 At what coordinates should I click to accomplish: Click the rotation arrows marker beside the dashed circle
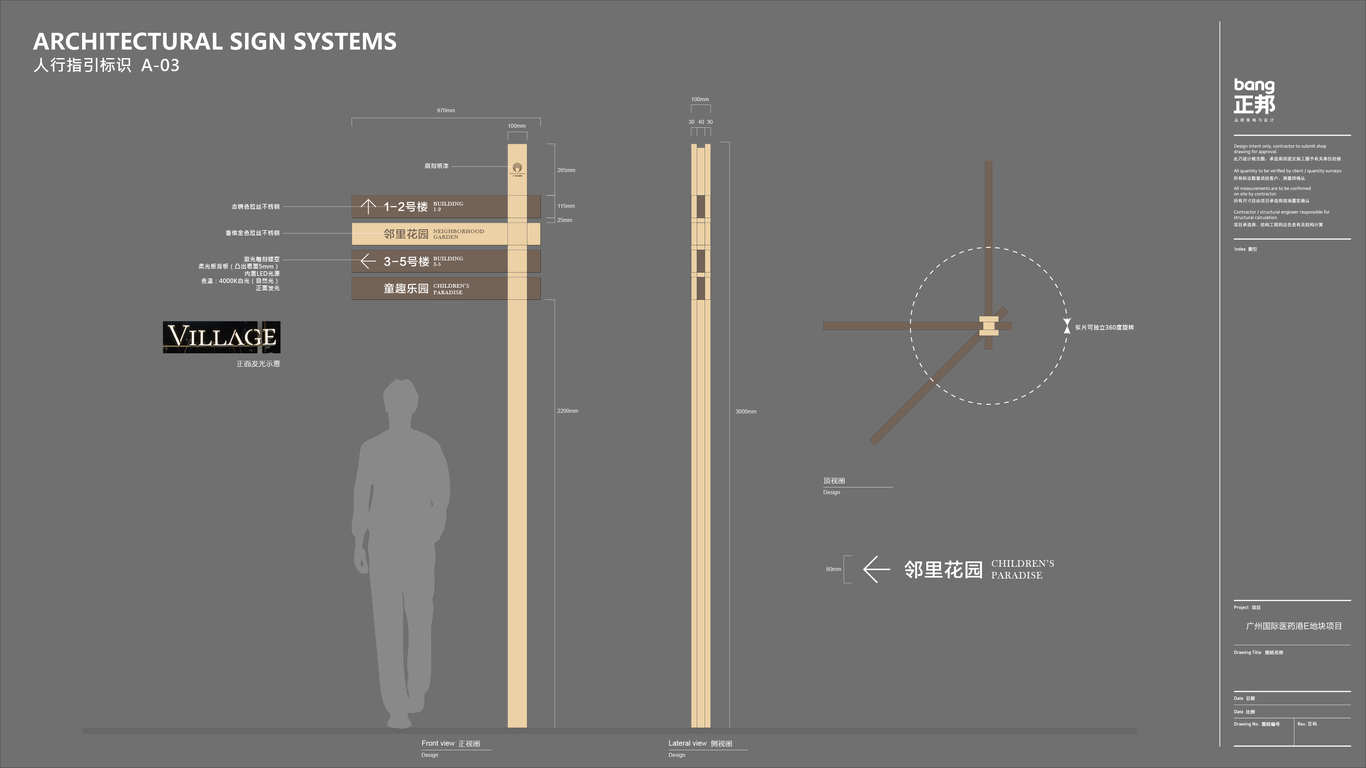tap(1067, 327)
